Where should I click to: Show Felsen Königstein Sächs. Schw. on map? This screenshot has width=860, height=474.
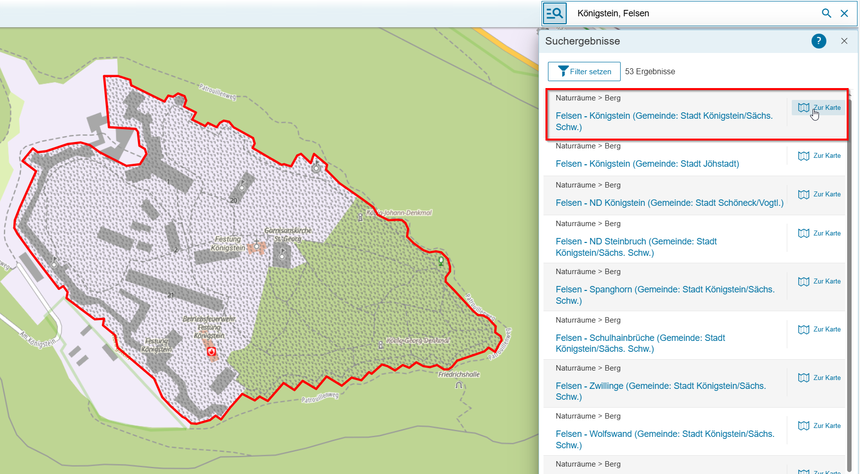[819, 107]
